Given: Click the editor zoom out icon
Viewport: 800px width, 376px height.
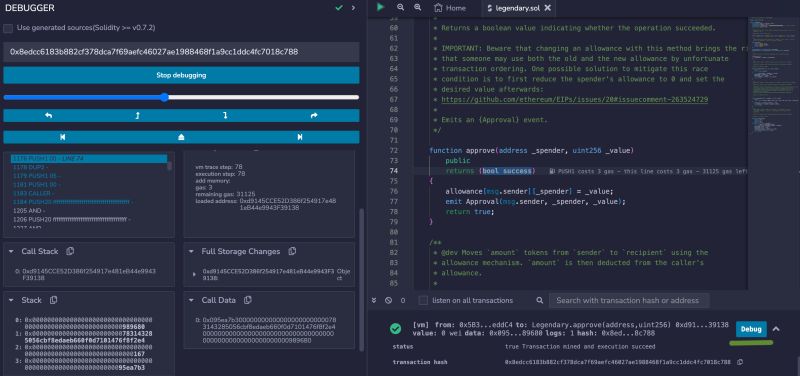Looking at the screenshot, I should [401, 8].
